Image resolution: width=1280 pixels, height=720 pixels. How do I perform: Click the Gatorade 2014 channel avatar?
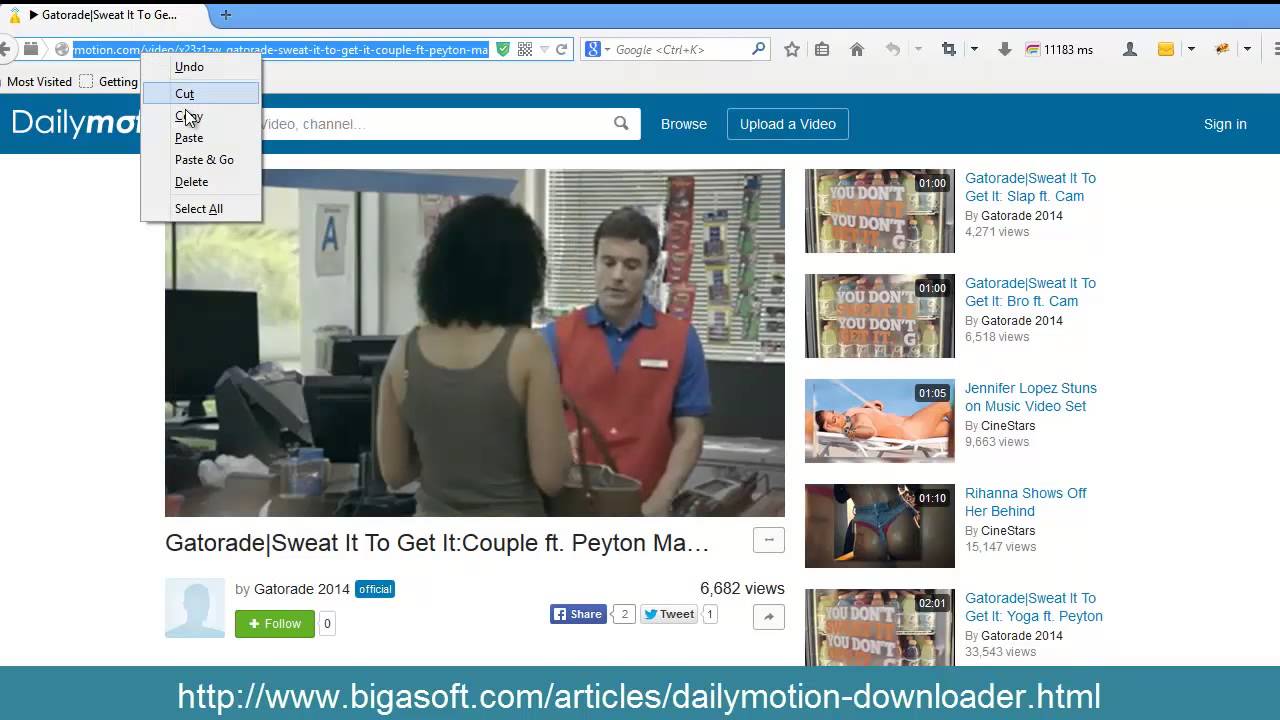click(x=195, y=608)
